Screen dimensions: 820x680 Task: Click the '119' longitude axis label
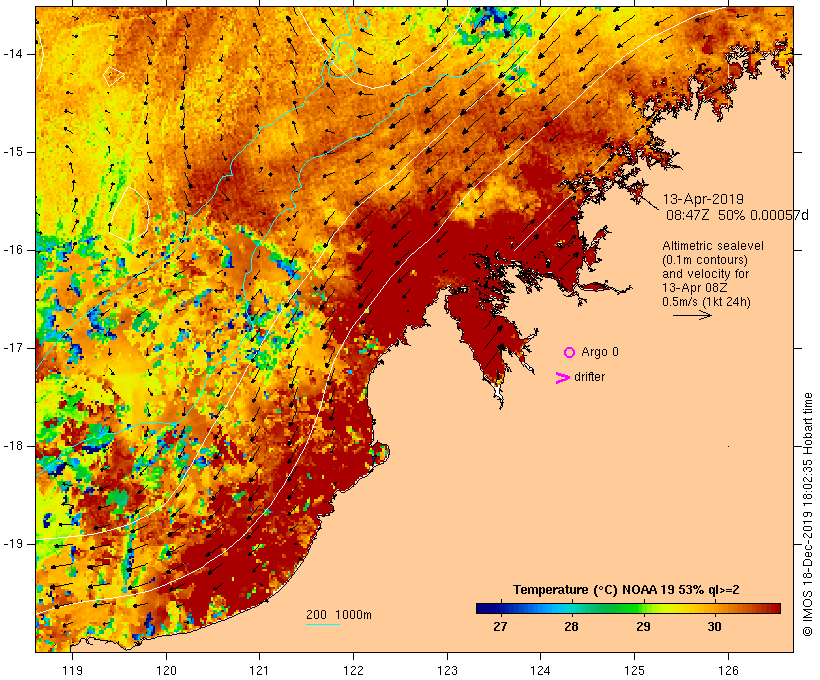click(73, 670)
